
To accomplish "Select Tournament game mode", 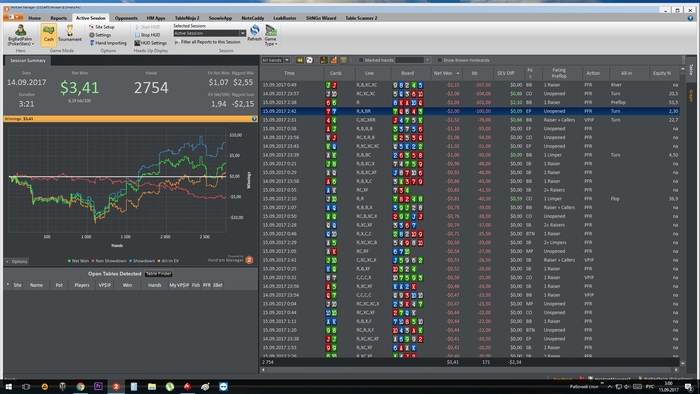I will [70, 33].
